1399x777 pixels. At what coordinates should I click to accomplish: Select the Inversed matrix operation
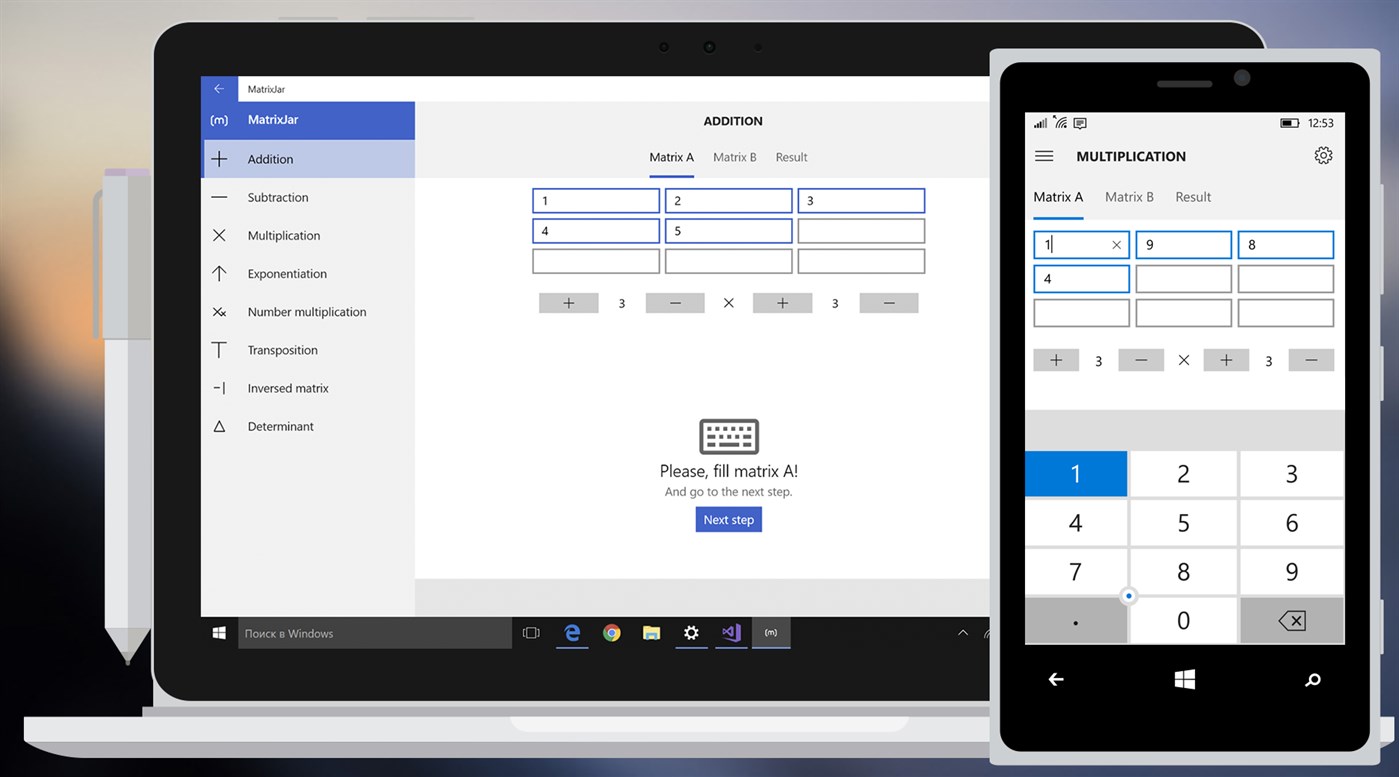click(289, 388)
